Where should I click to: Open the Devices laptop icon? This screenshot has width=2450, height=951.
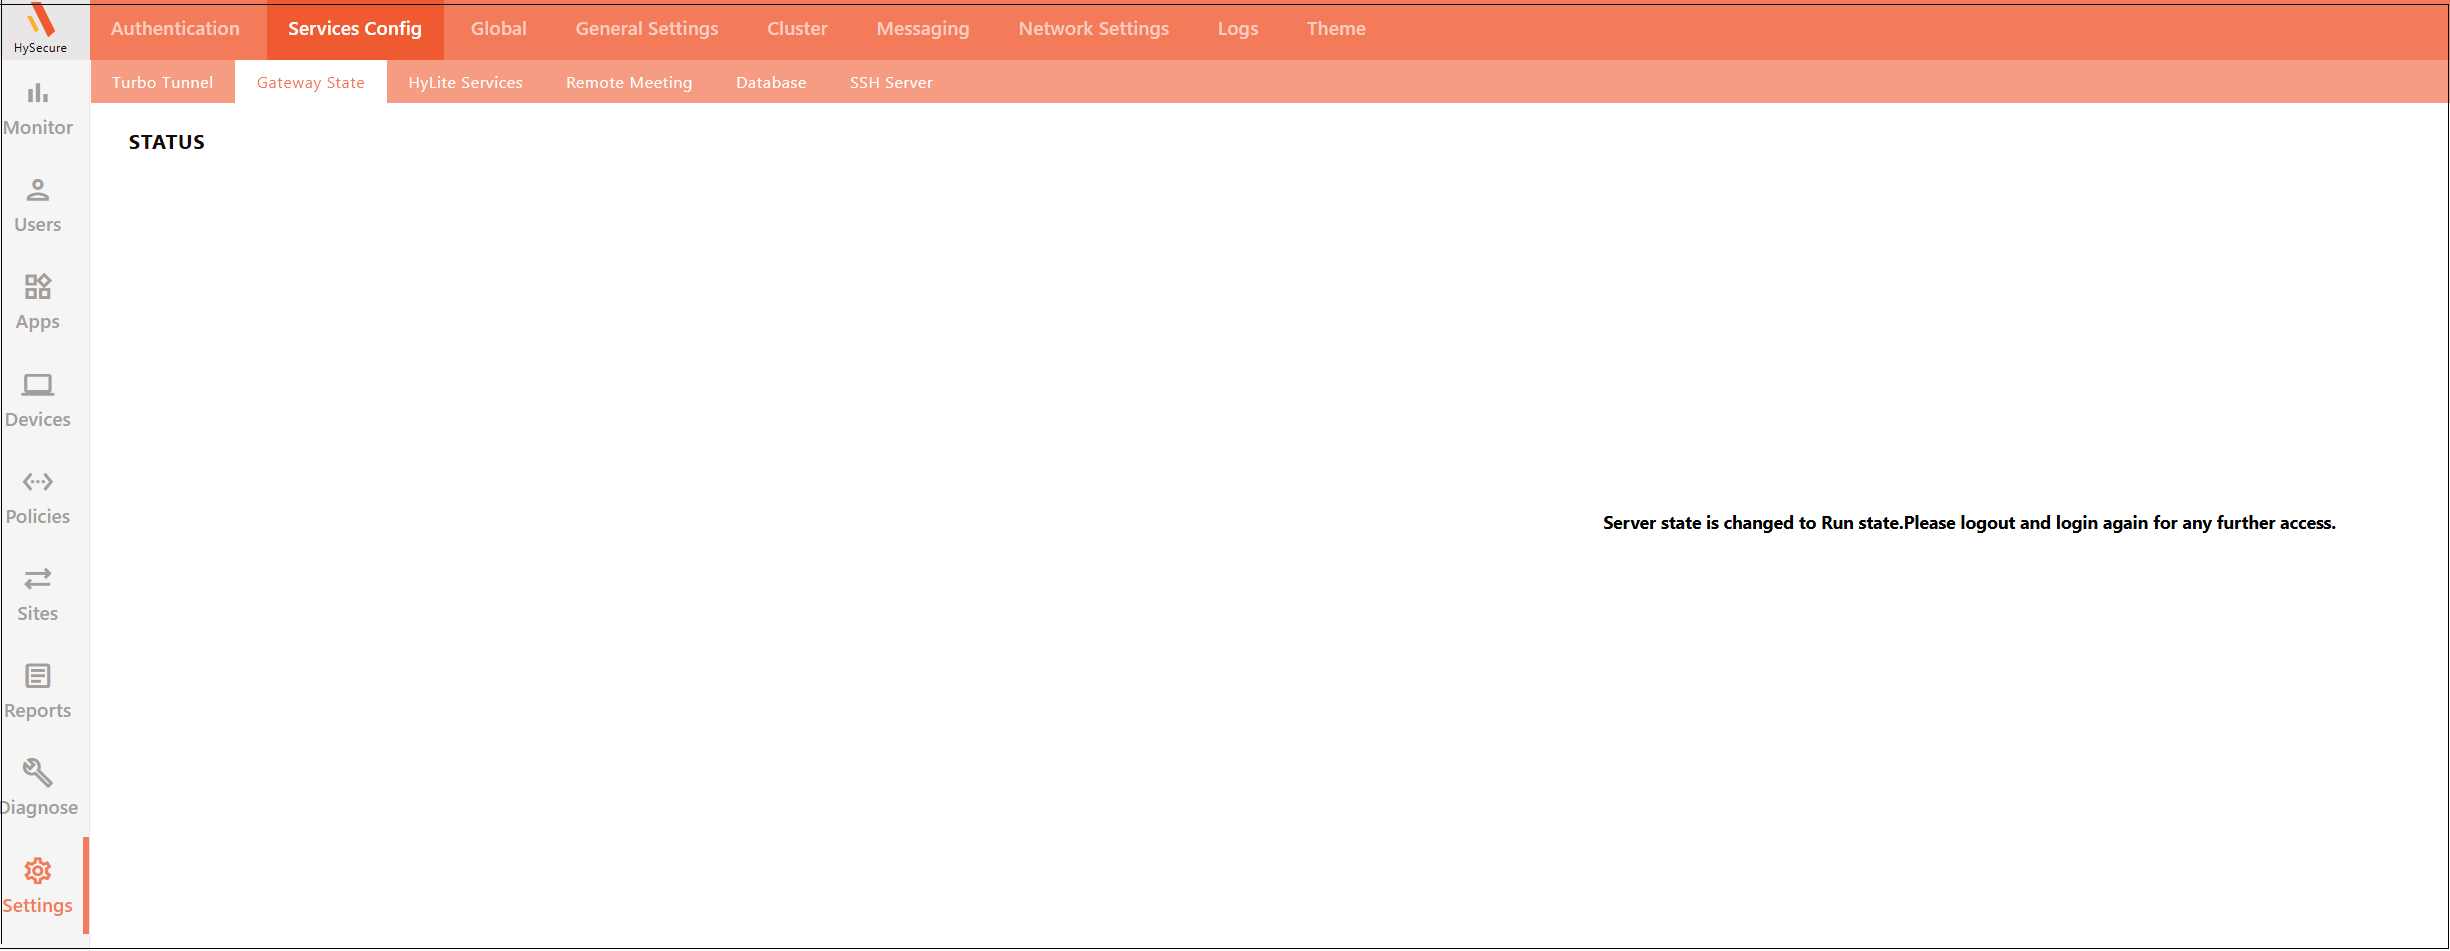pyautogui.click(x=38, y=385)
